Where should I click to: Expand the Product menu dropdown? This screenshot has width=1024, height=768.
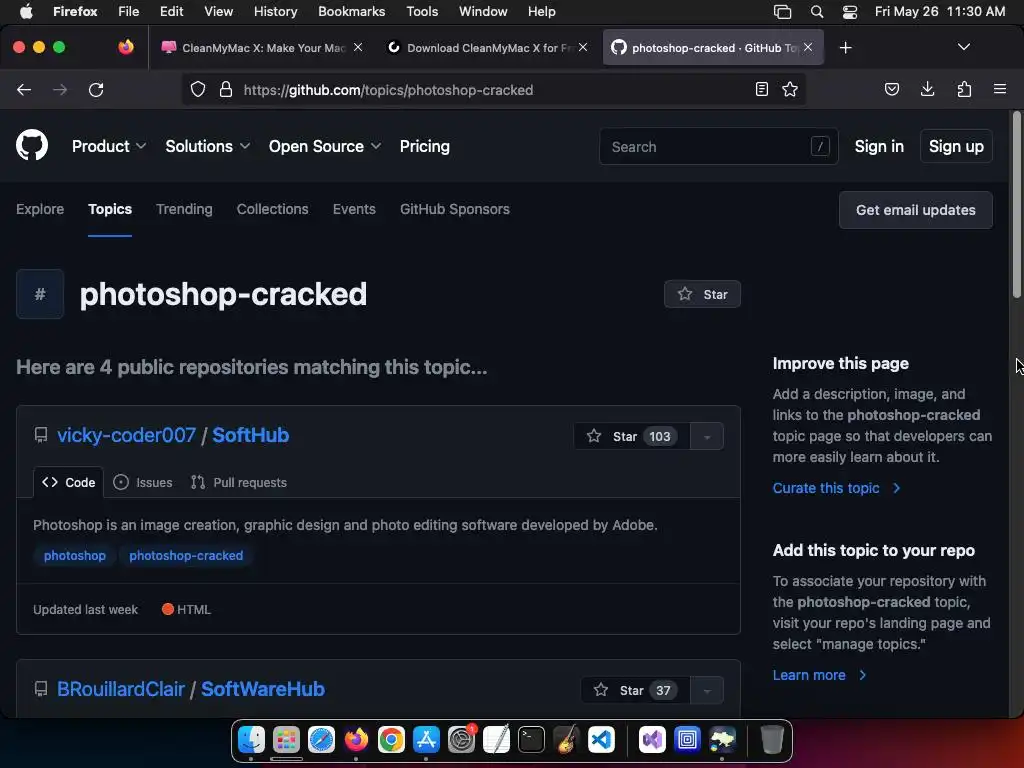(x=108, y=146)
